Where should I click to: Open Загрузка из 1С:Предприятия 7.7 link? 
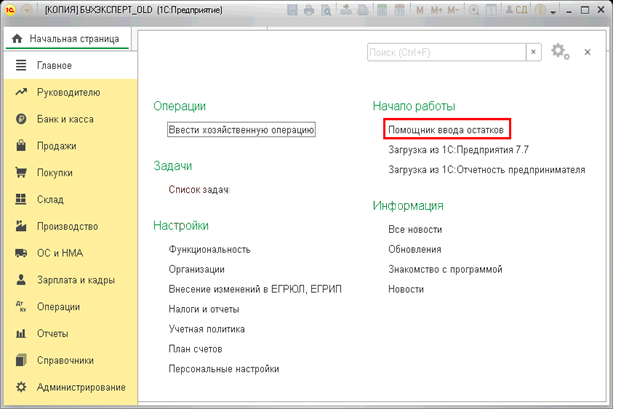(458, 150)
